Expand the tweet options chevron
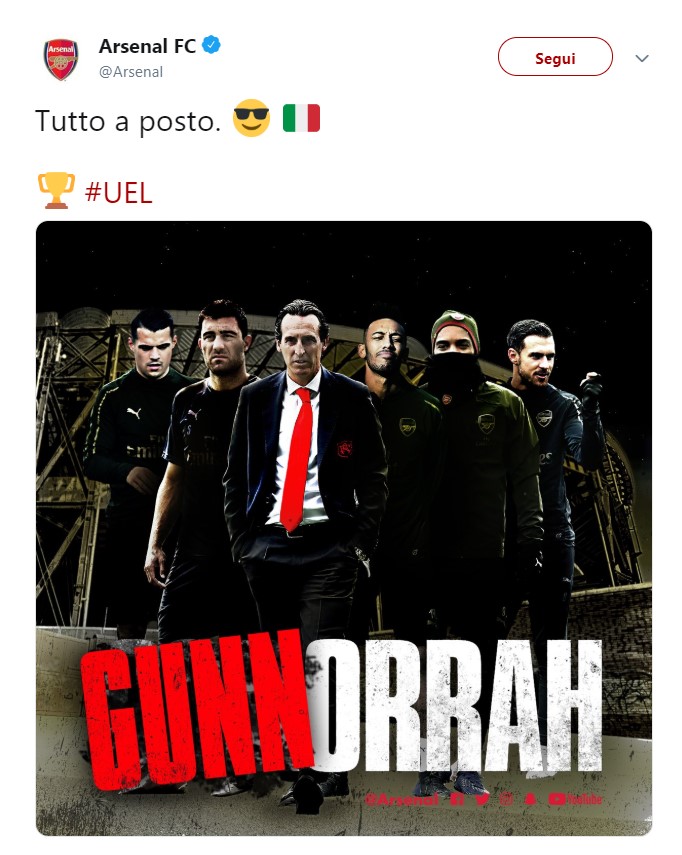This screenshot has width=682, height=855. point(642,58)
